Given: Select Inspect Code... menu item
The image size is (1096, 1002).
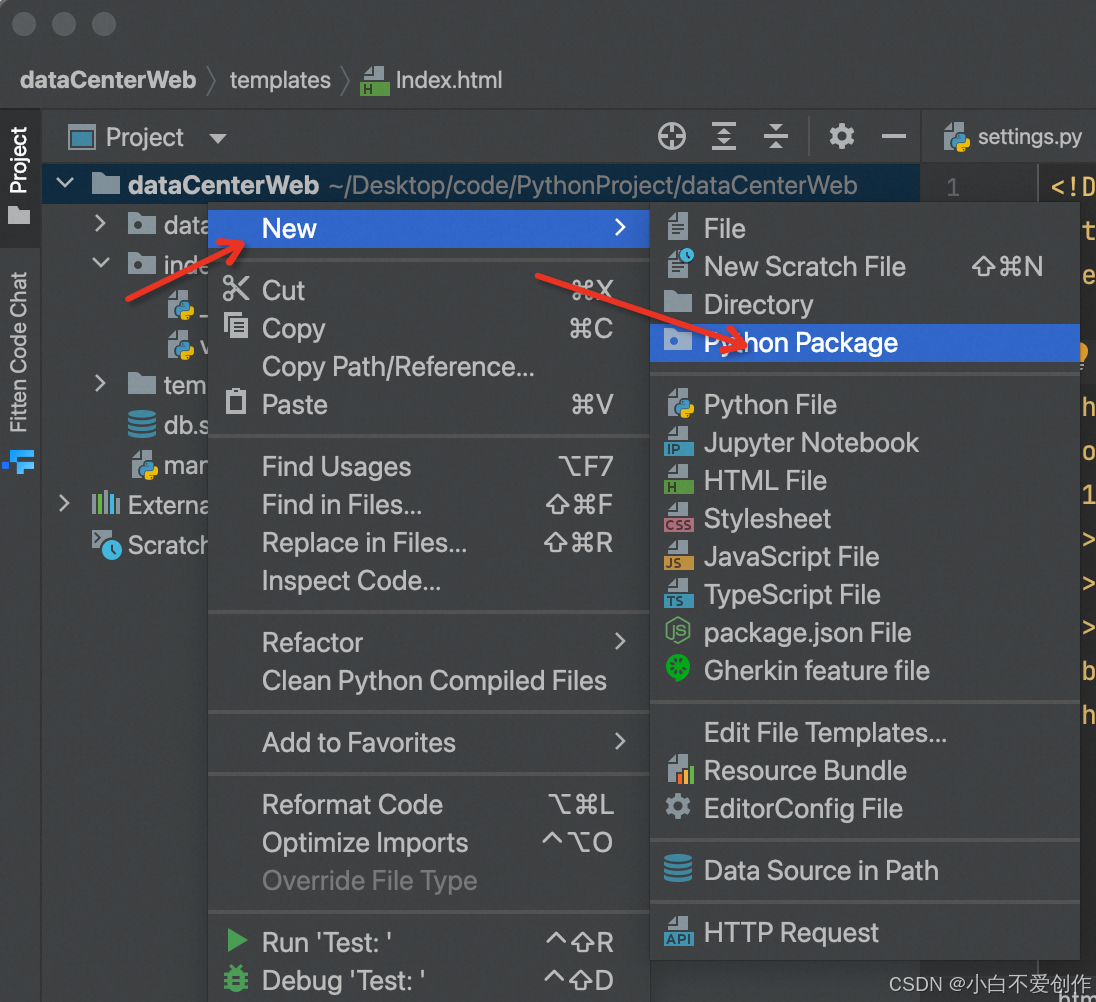Looking at the screenshot, I should click(428, 581).
